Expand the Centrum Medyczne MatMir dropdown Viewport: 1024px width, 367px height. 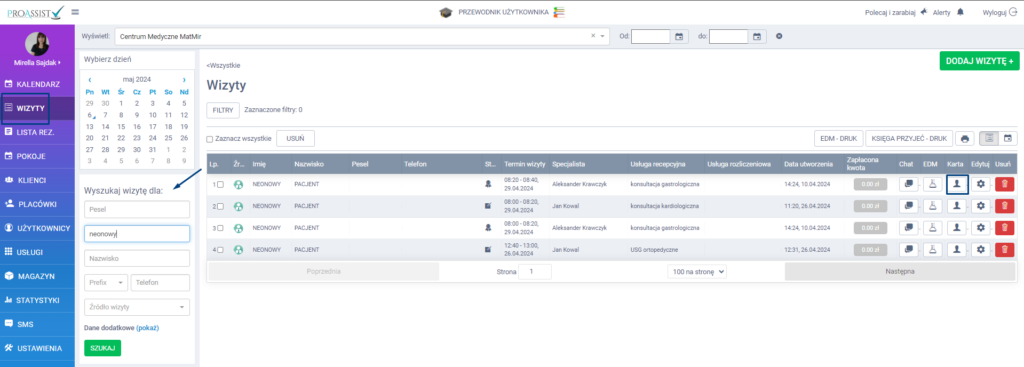coord(603,37)
